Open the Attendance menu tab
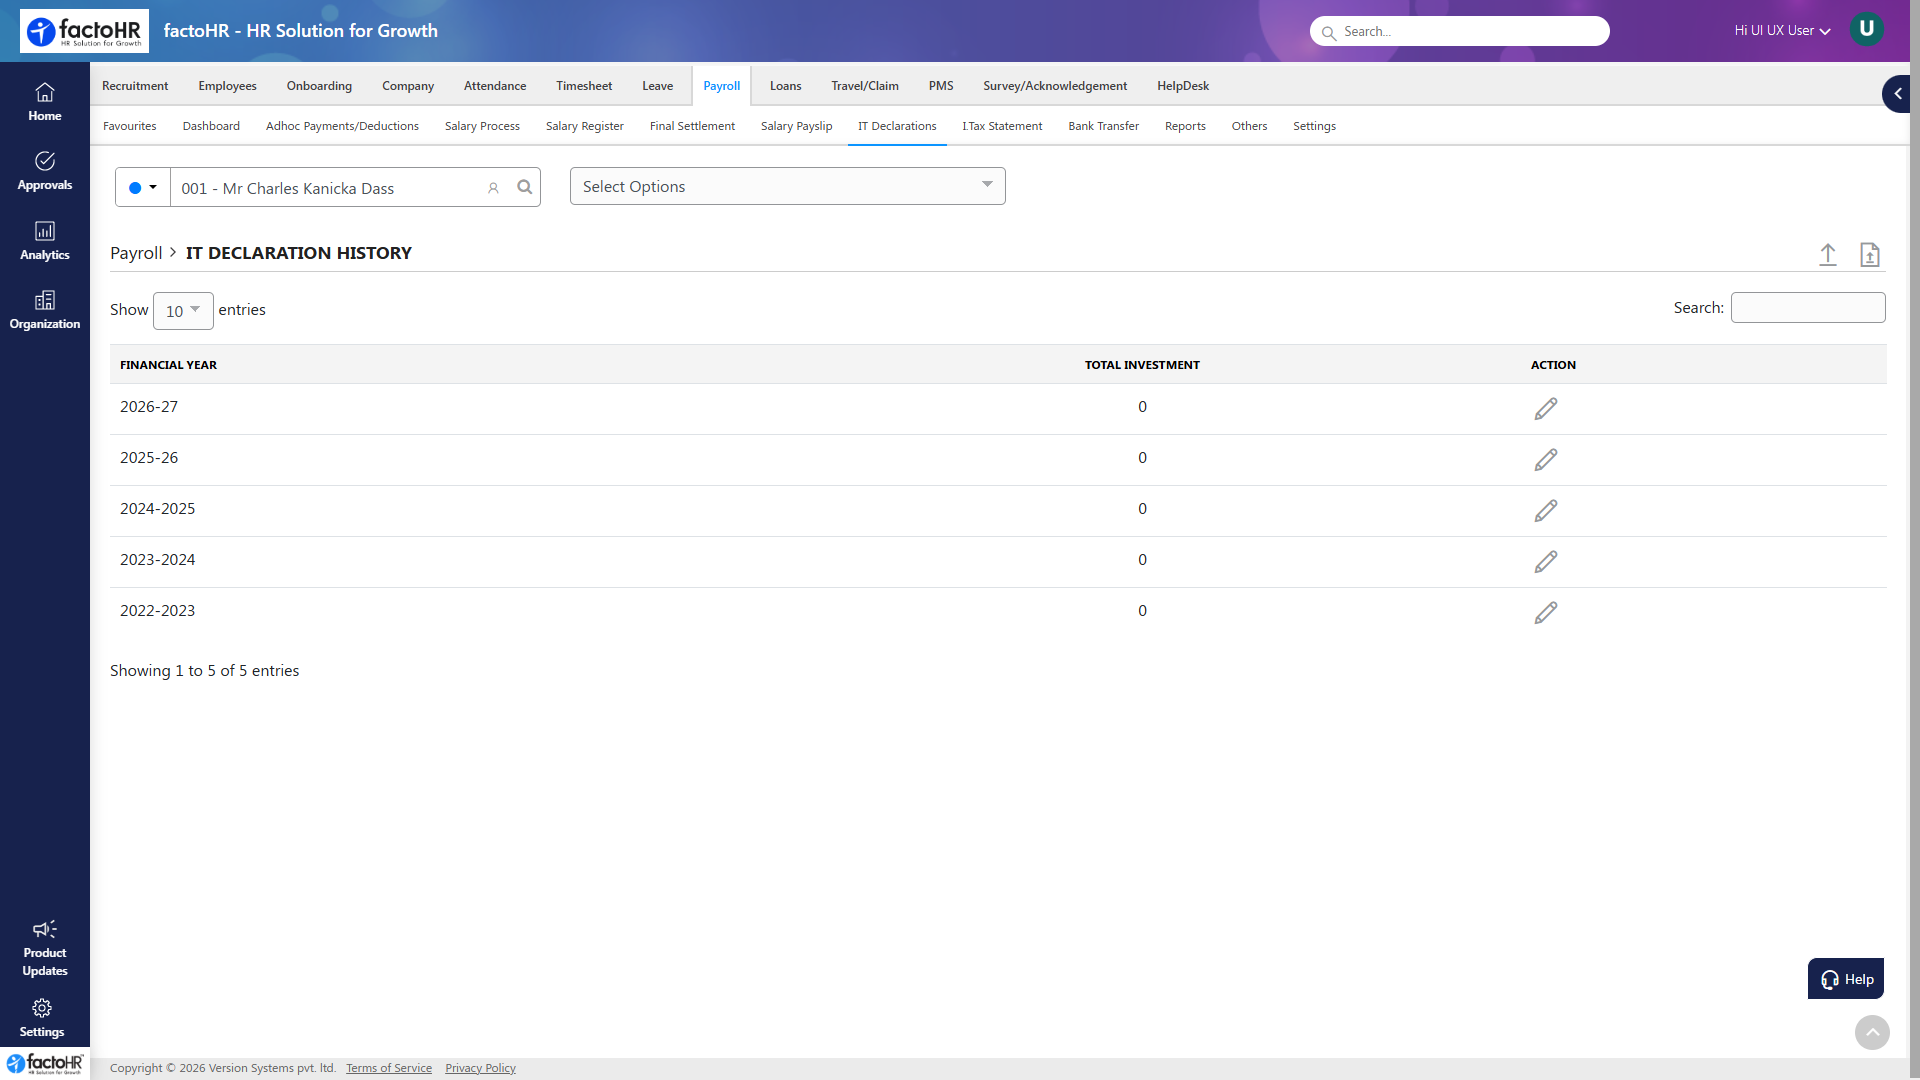 495,86
